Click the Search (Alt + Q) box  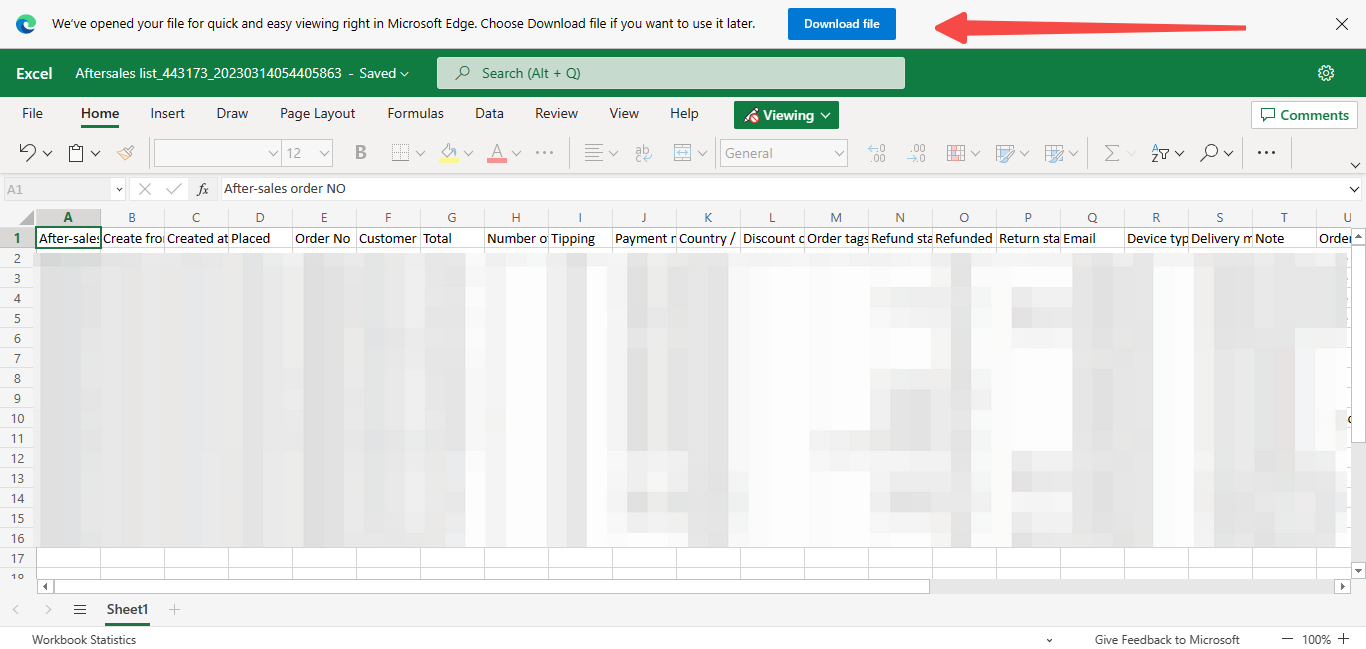tap(671, 73)
